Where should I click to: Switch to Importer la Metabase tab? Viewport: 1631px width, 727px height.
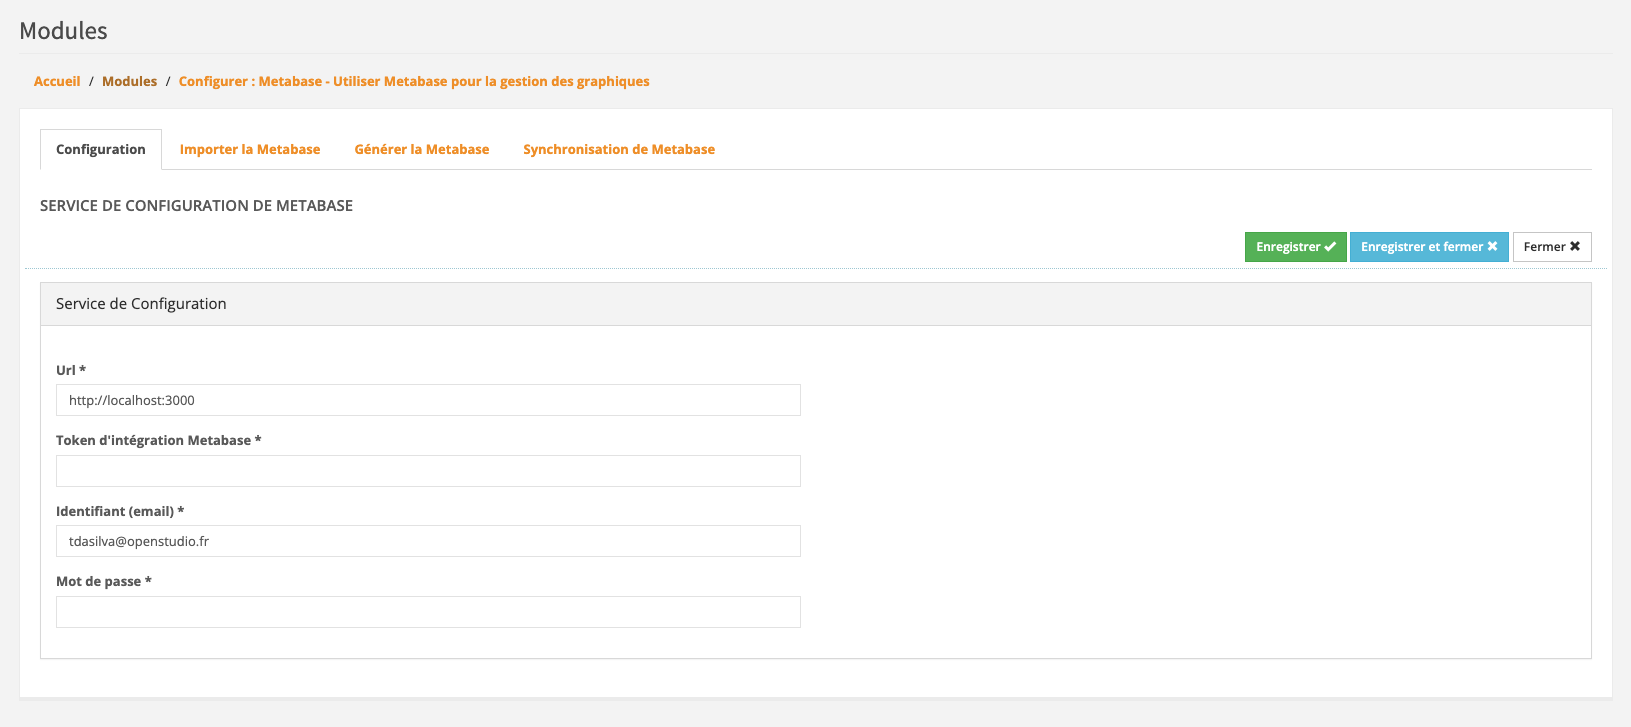coord(250,149)
